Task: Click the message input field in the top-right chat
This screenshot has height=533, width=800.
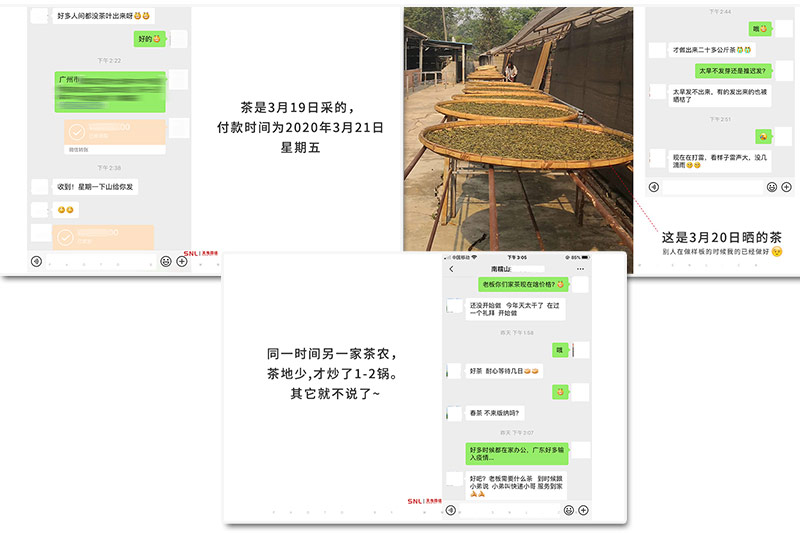Action: [713, 187]
